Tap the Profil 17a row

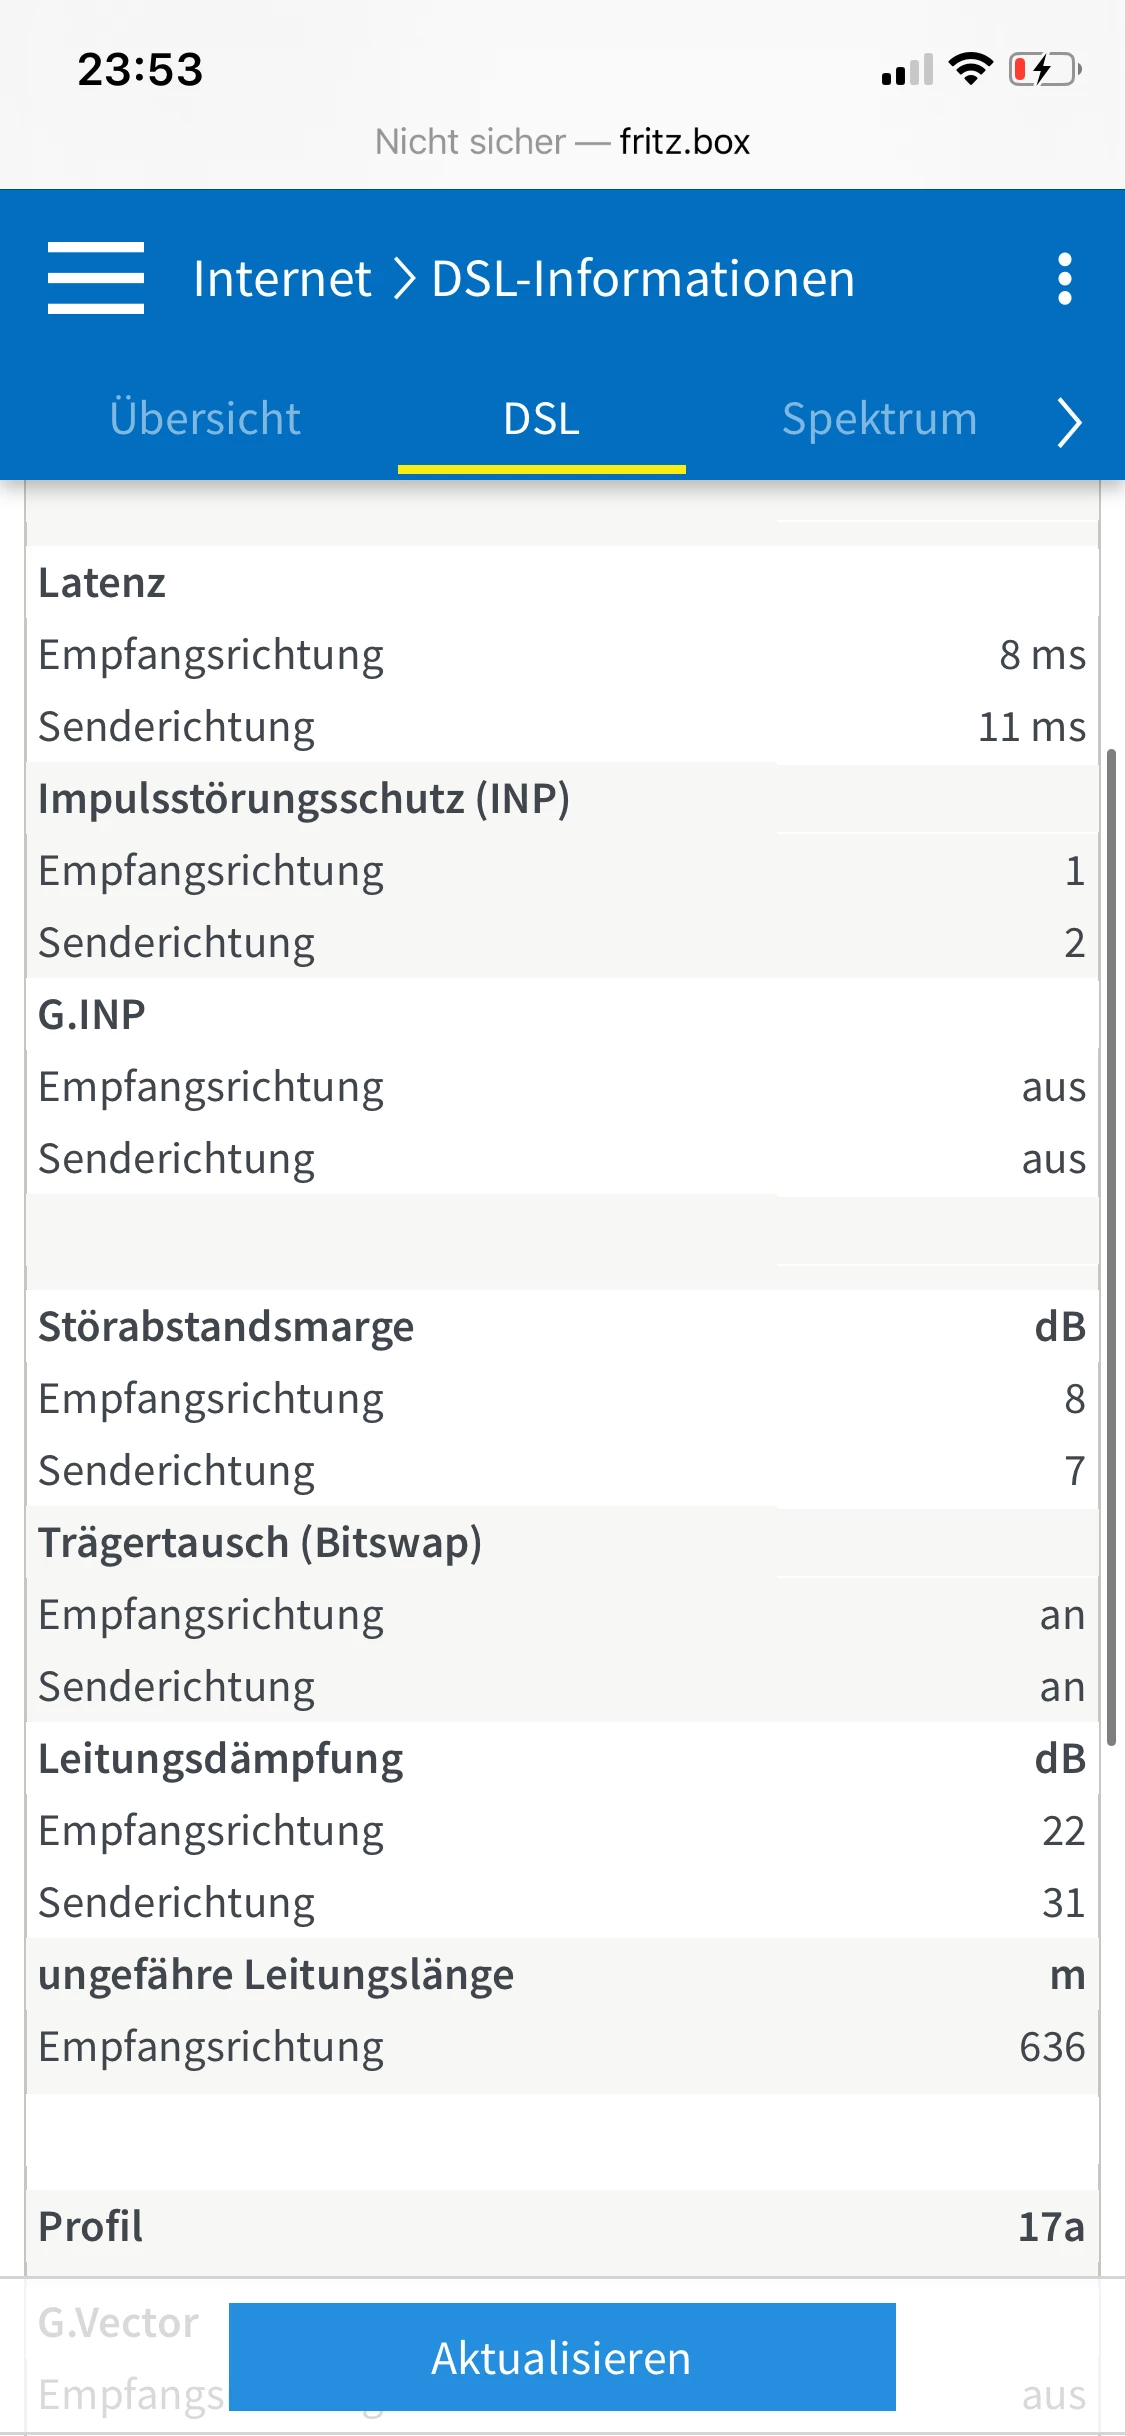[x=560, y=2227]
